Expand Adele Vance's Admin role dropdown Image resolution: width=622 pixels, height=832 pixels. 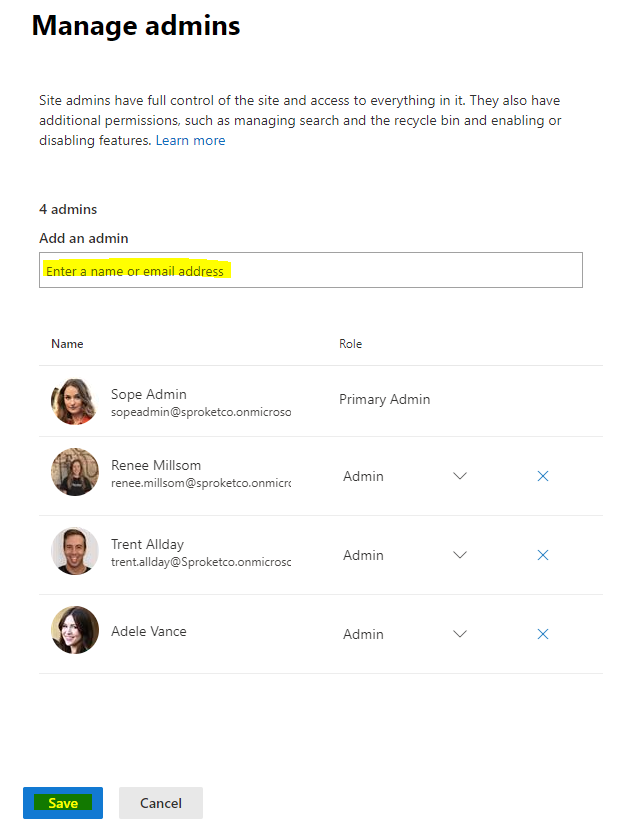click(x=459, y=634)
